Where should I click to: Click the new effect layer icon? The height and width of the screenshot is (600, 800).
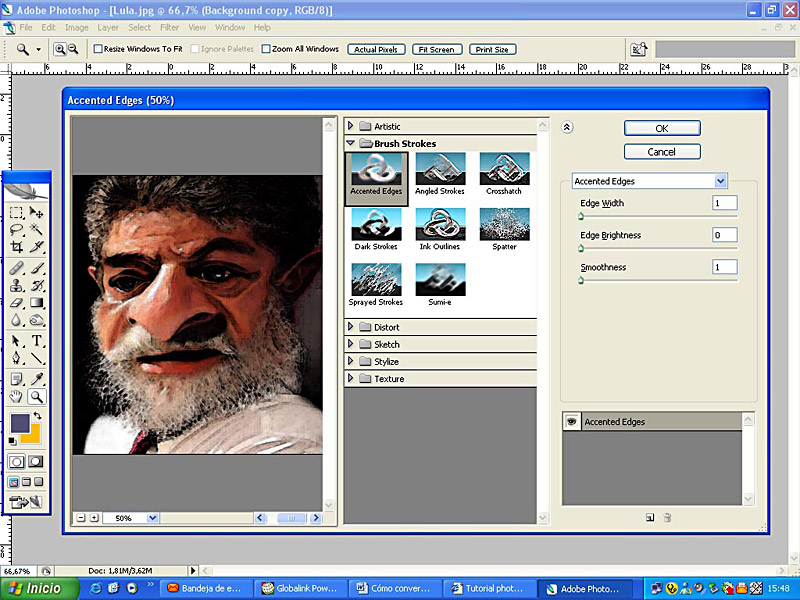(649, 517)
